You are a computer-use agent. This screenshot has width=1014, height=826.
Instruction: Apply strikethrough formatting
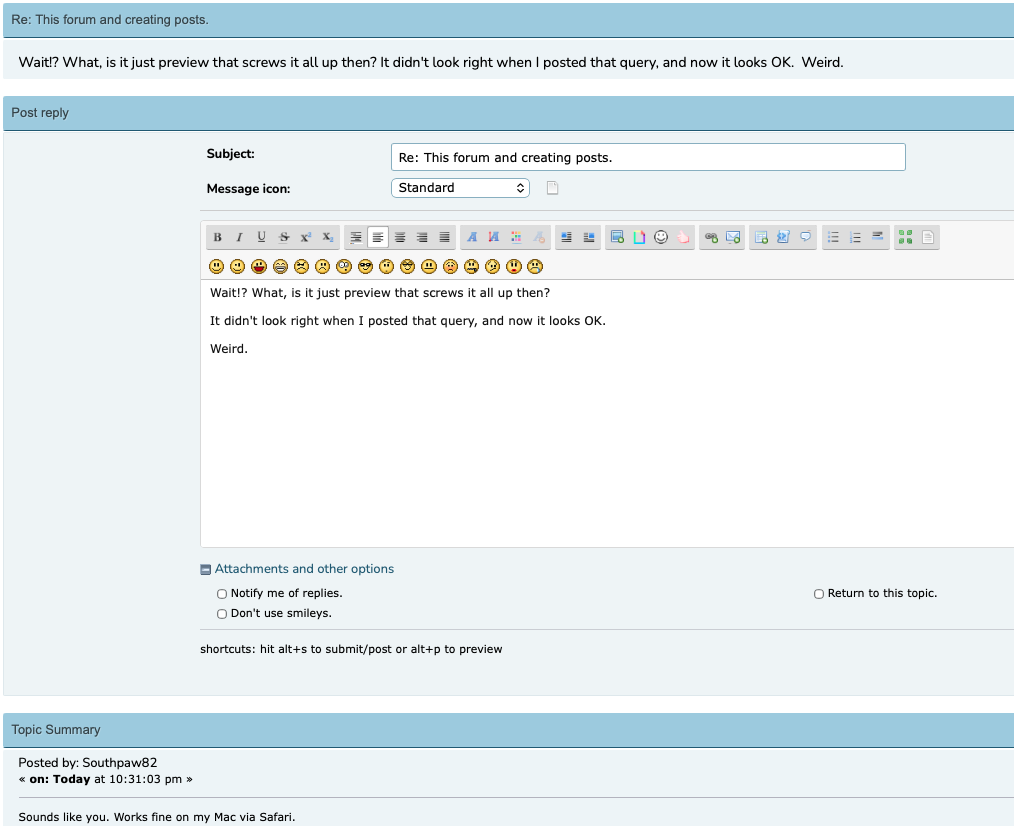[x=284, y=237]
